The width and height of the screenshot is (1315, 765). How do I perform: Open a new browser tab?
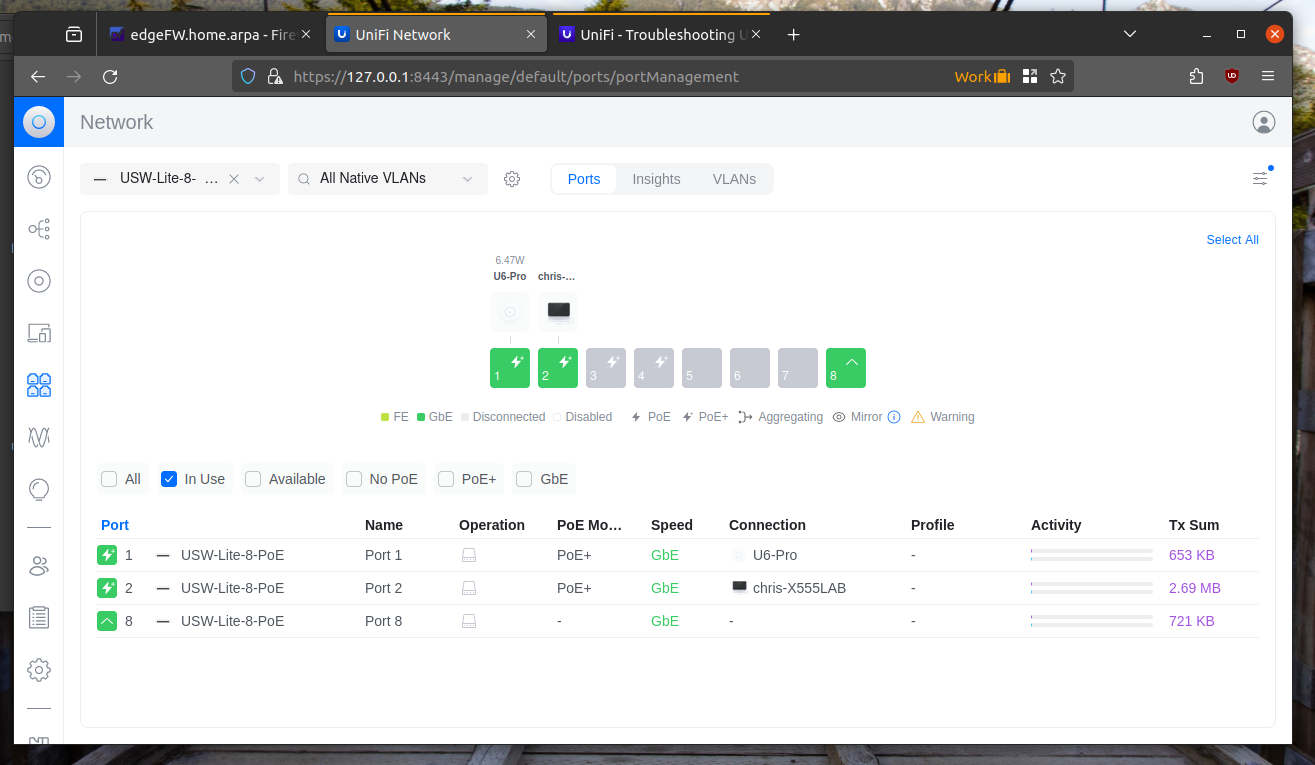click(793, 34)
